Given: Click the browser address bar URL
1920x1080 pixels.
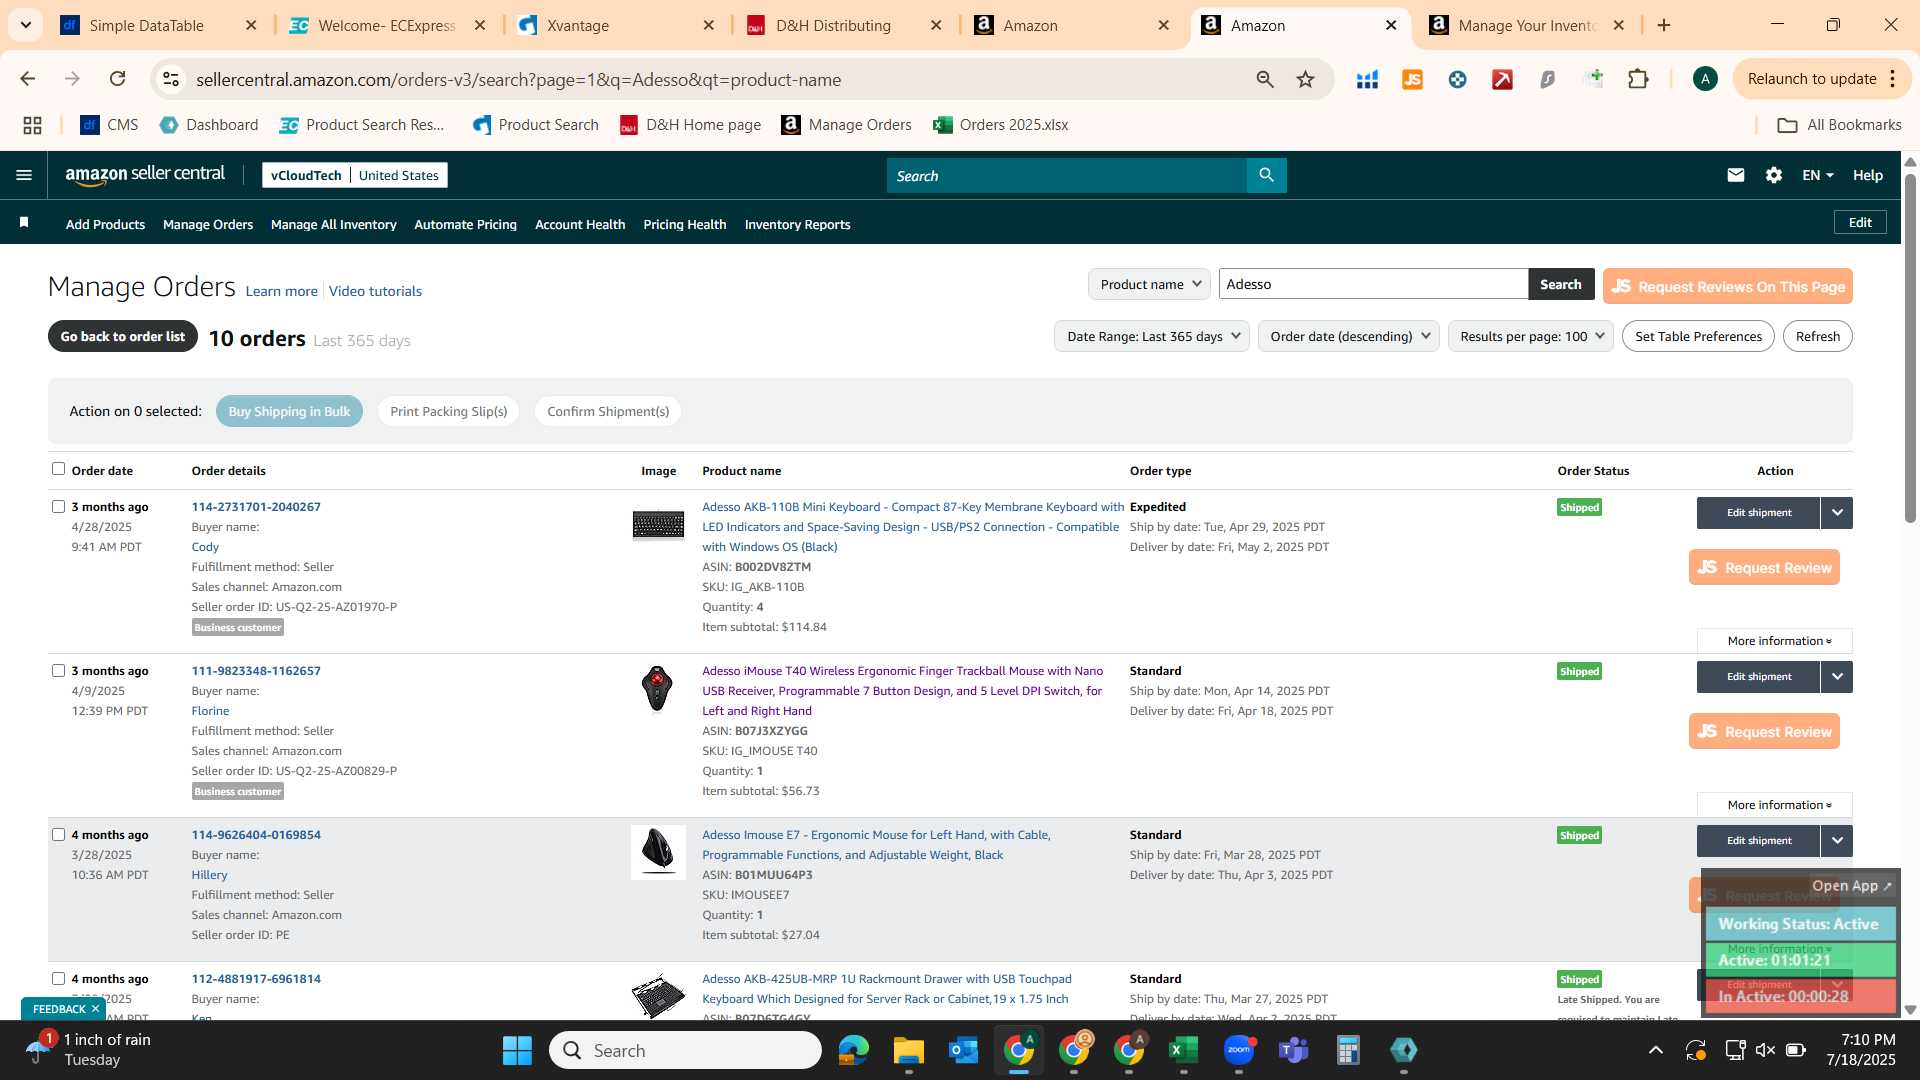Looking at the screenshot, I should coord(518,79).
